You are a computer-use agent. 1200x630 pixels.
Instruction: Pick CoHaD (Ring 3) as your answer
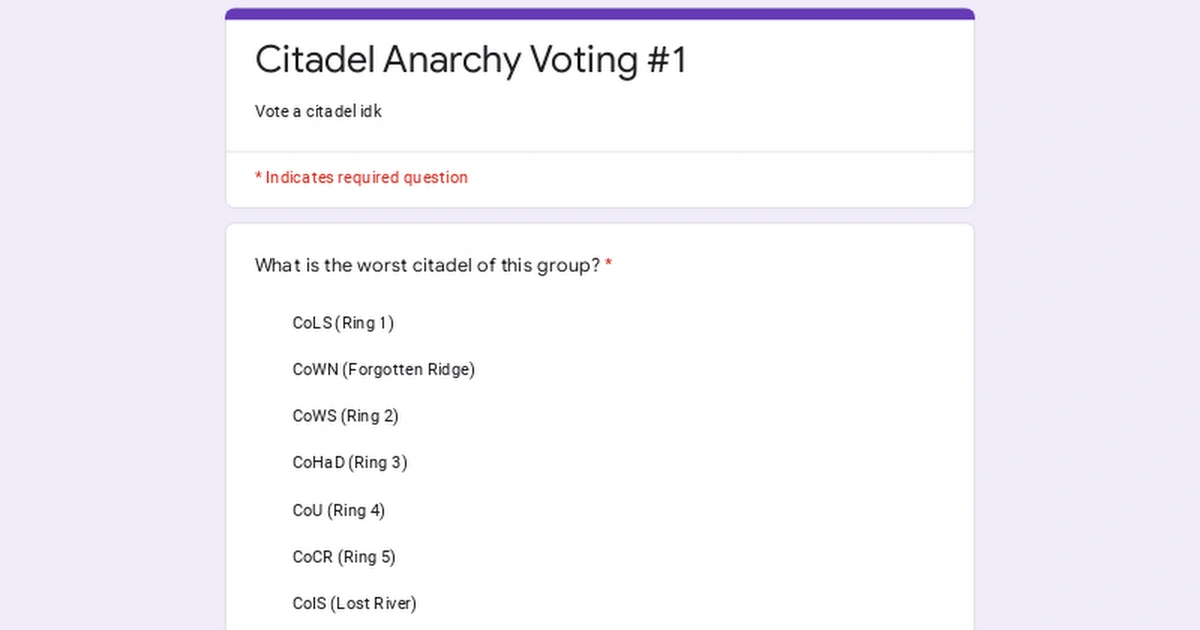pos(349,462)
